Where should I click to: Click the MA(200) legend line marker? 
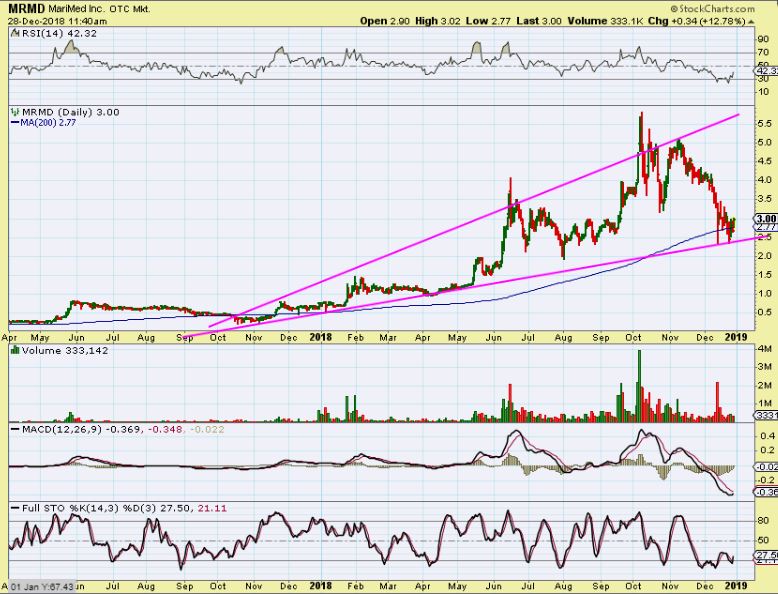(15, 123)
